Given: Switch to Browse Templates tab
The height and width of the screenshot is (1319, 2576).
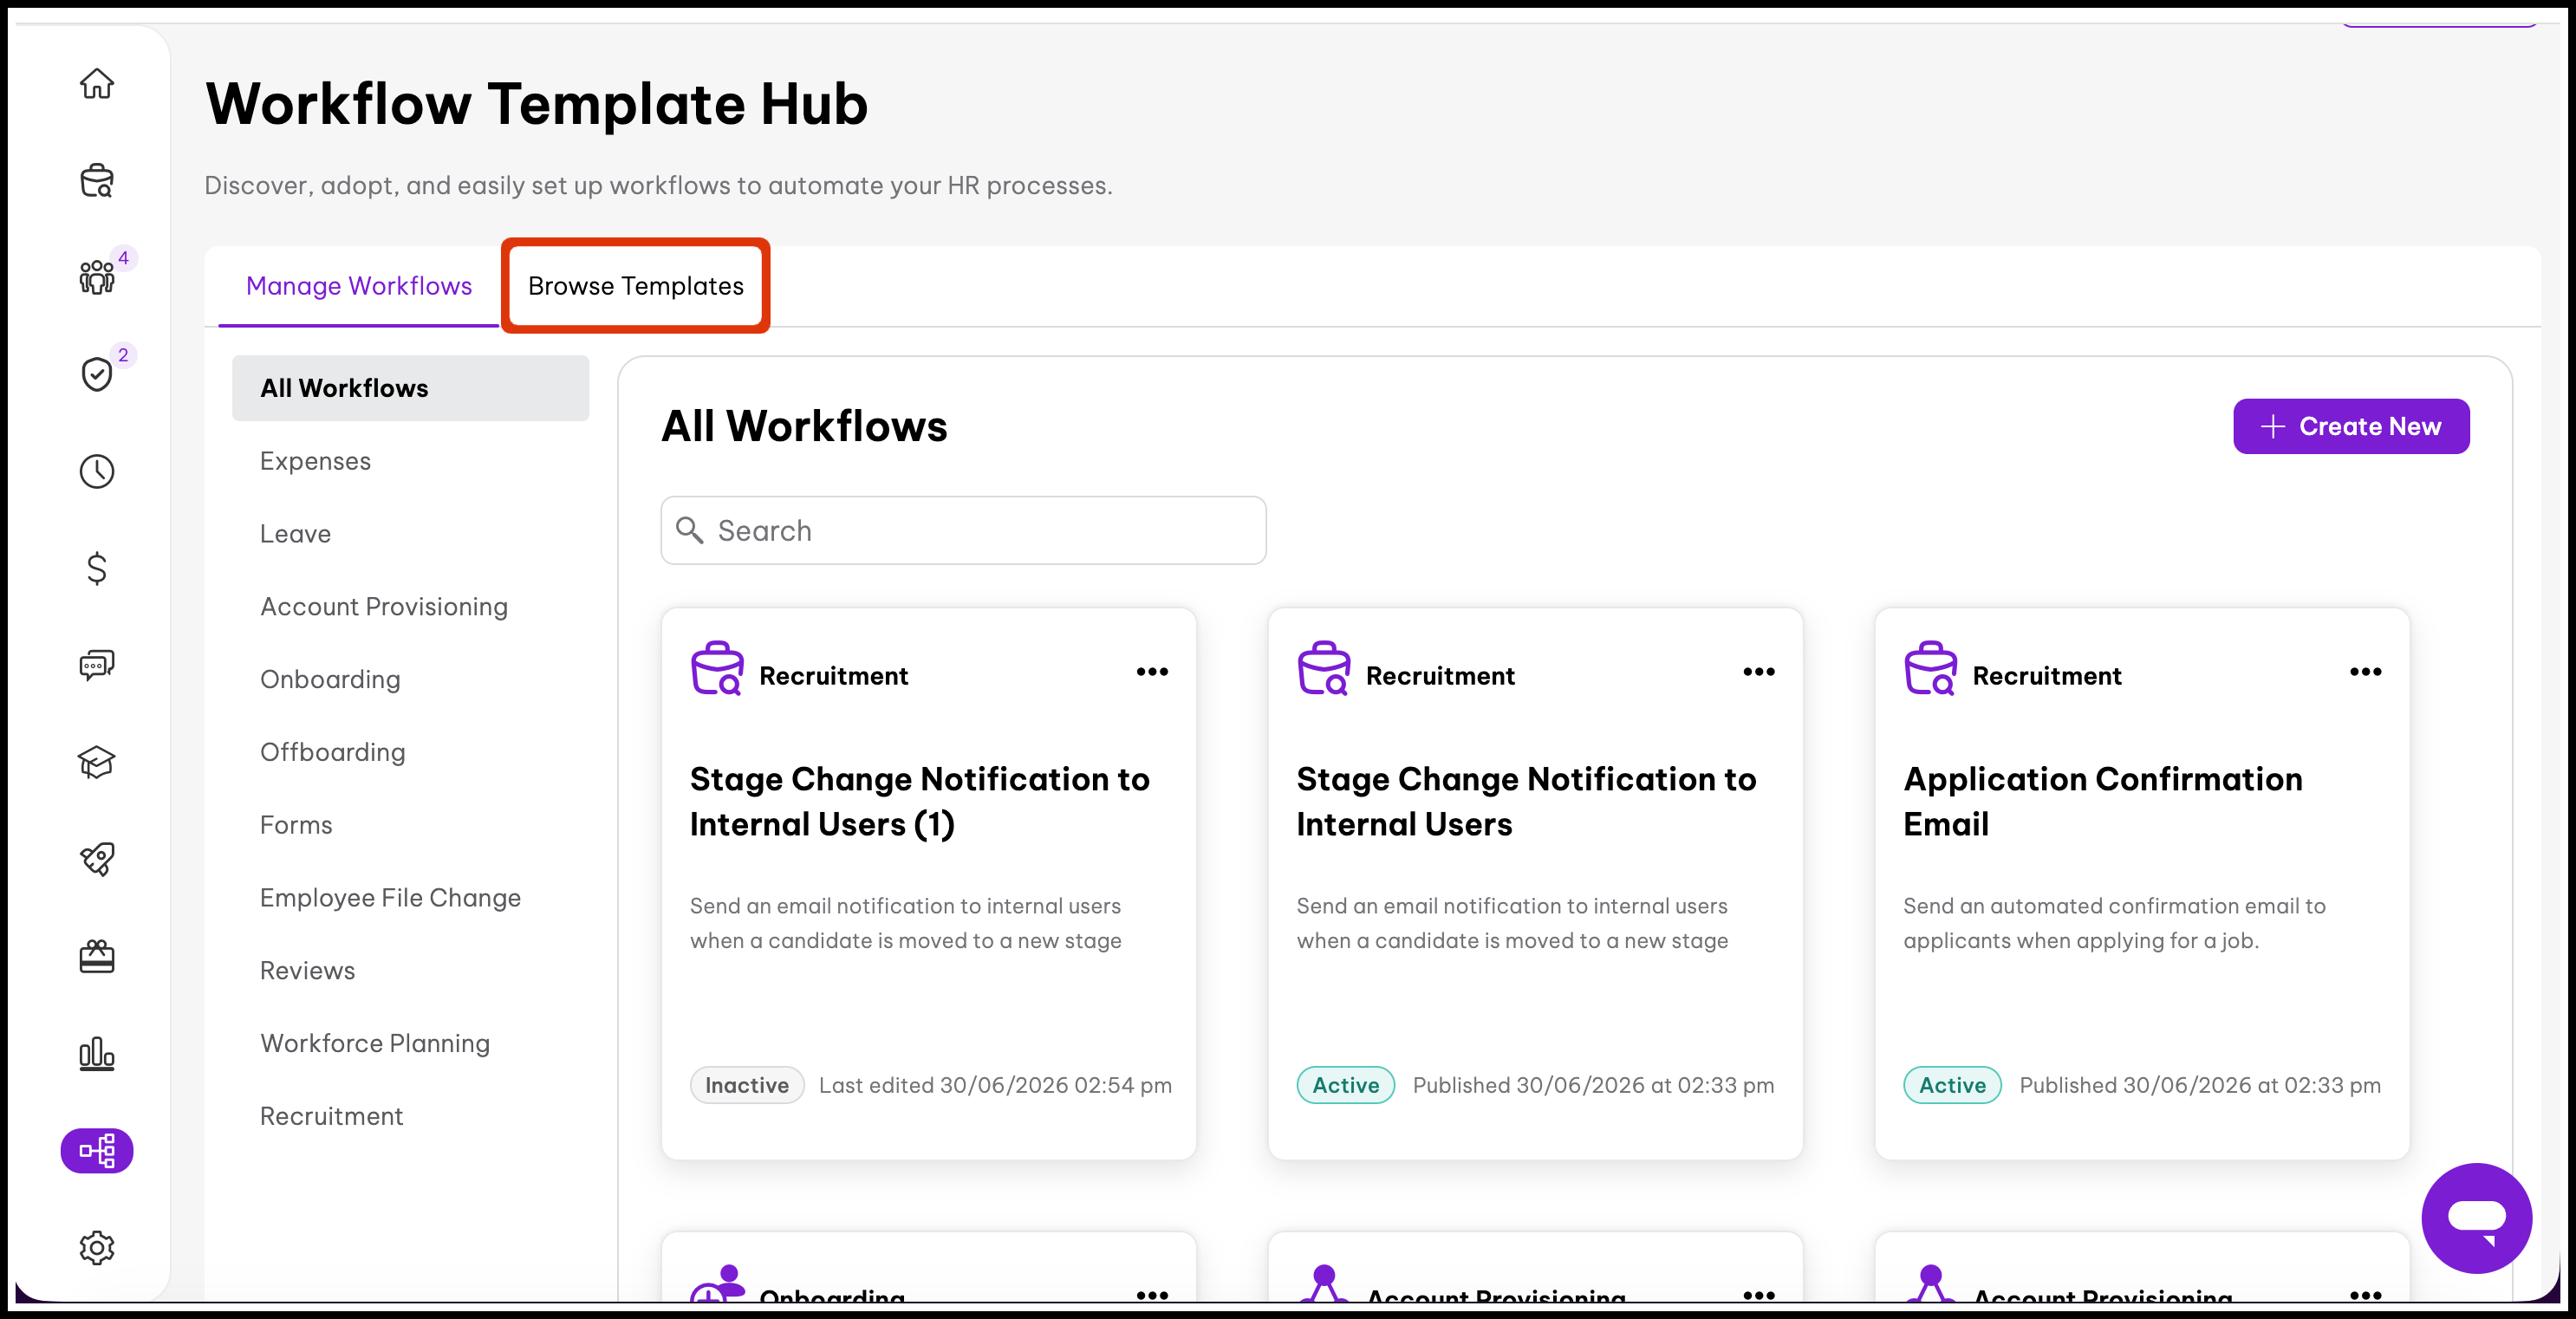Looking at the screenshot, I should (x=635, y=286).
